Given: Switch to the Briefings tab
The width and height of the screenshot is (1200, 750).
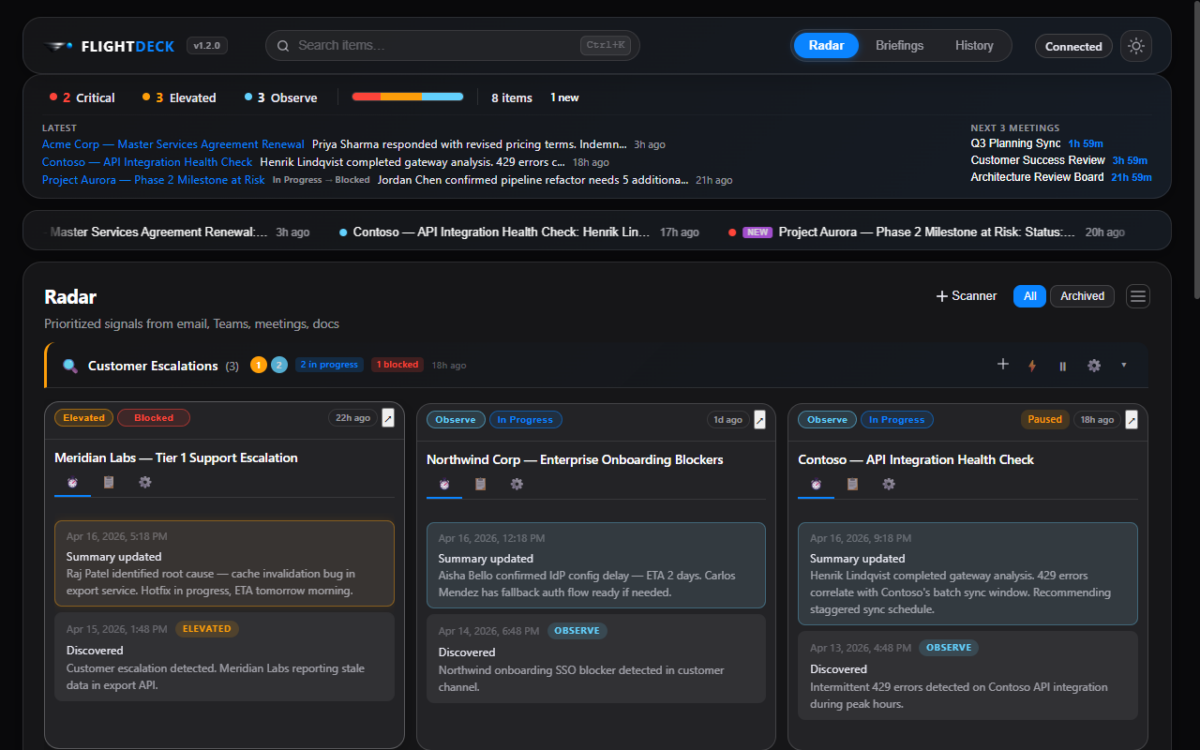Looking at the screenshot, I should [x=899, y=46].
